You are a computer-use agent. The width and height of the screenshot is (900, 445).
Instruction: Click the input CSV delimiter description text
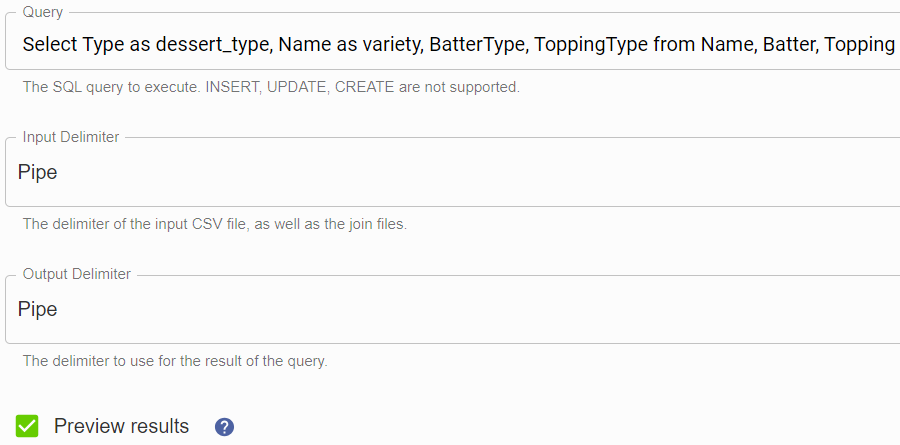(215, 224)
